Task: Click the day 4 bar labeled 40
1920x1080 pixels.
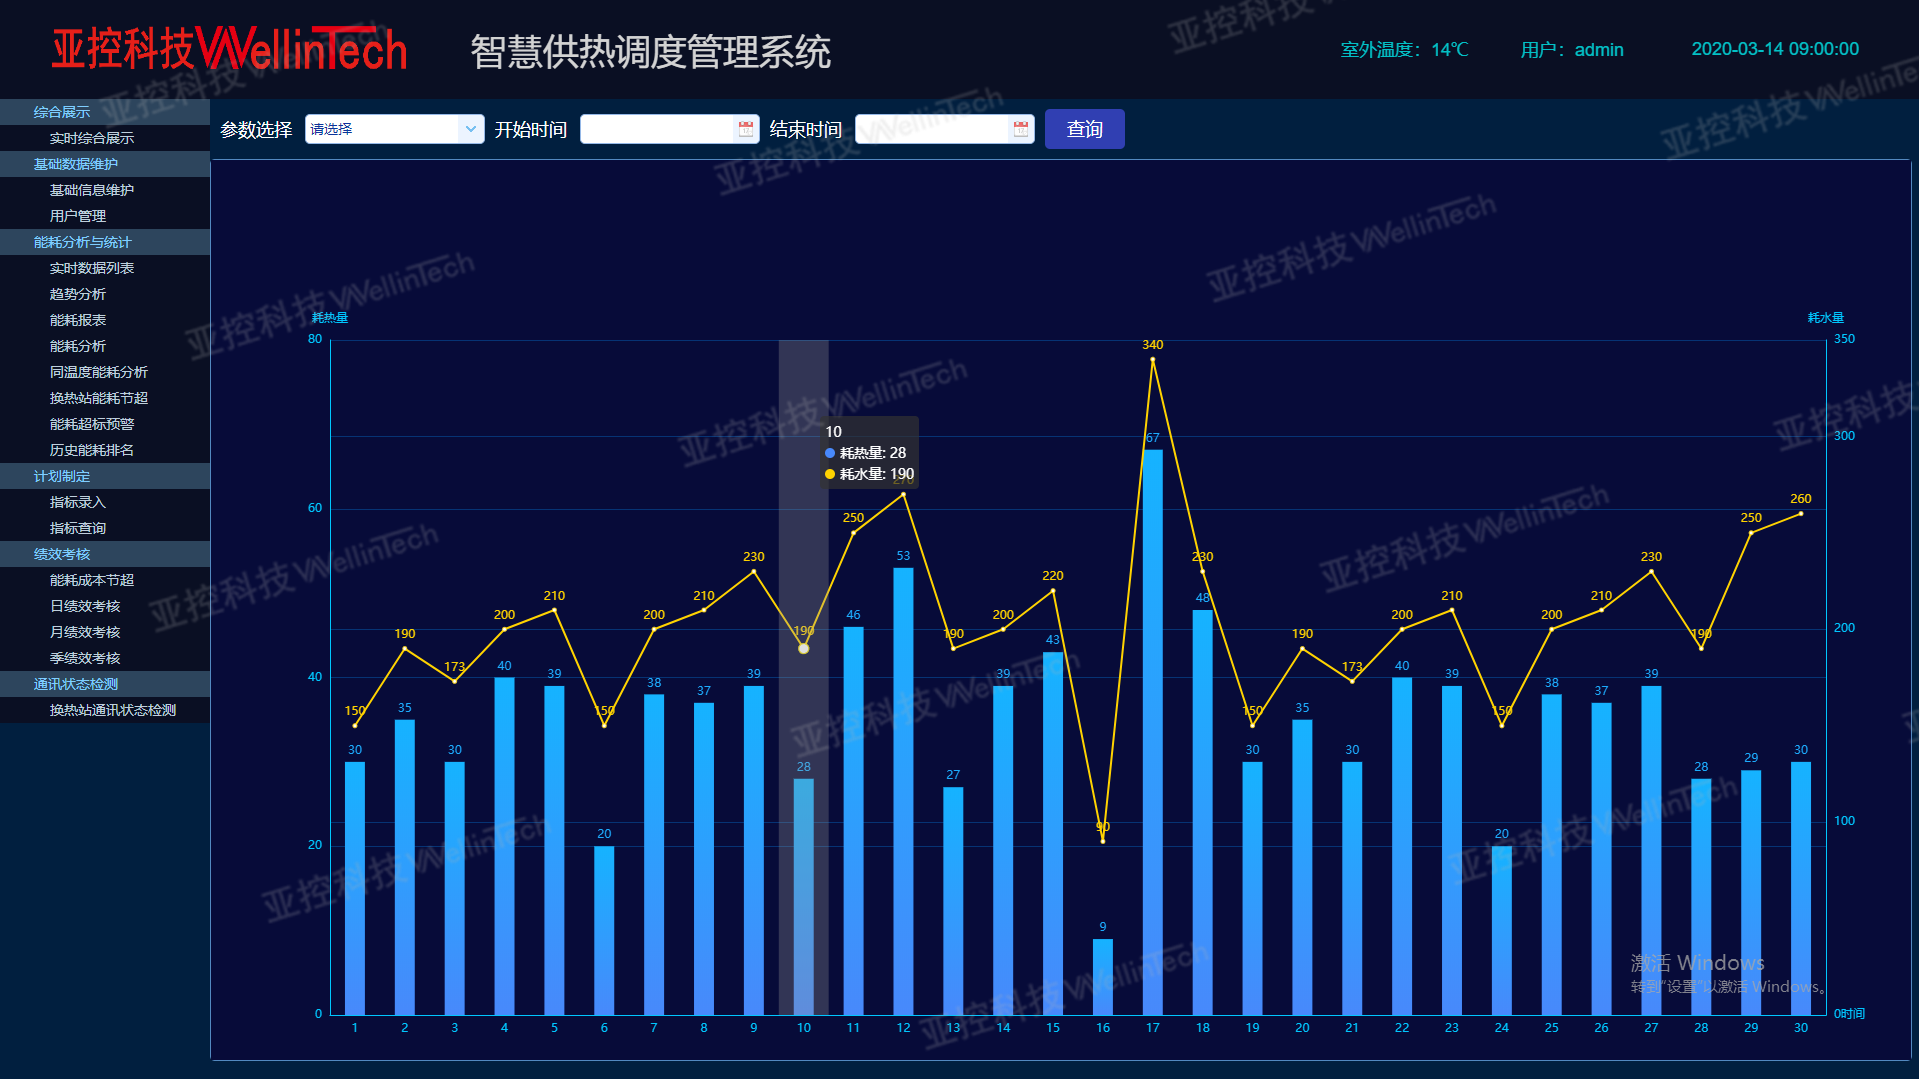Action: pyautogui.click(x=504, y=846)
